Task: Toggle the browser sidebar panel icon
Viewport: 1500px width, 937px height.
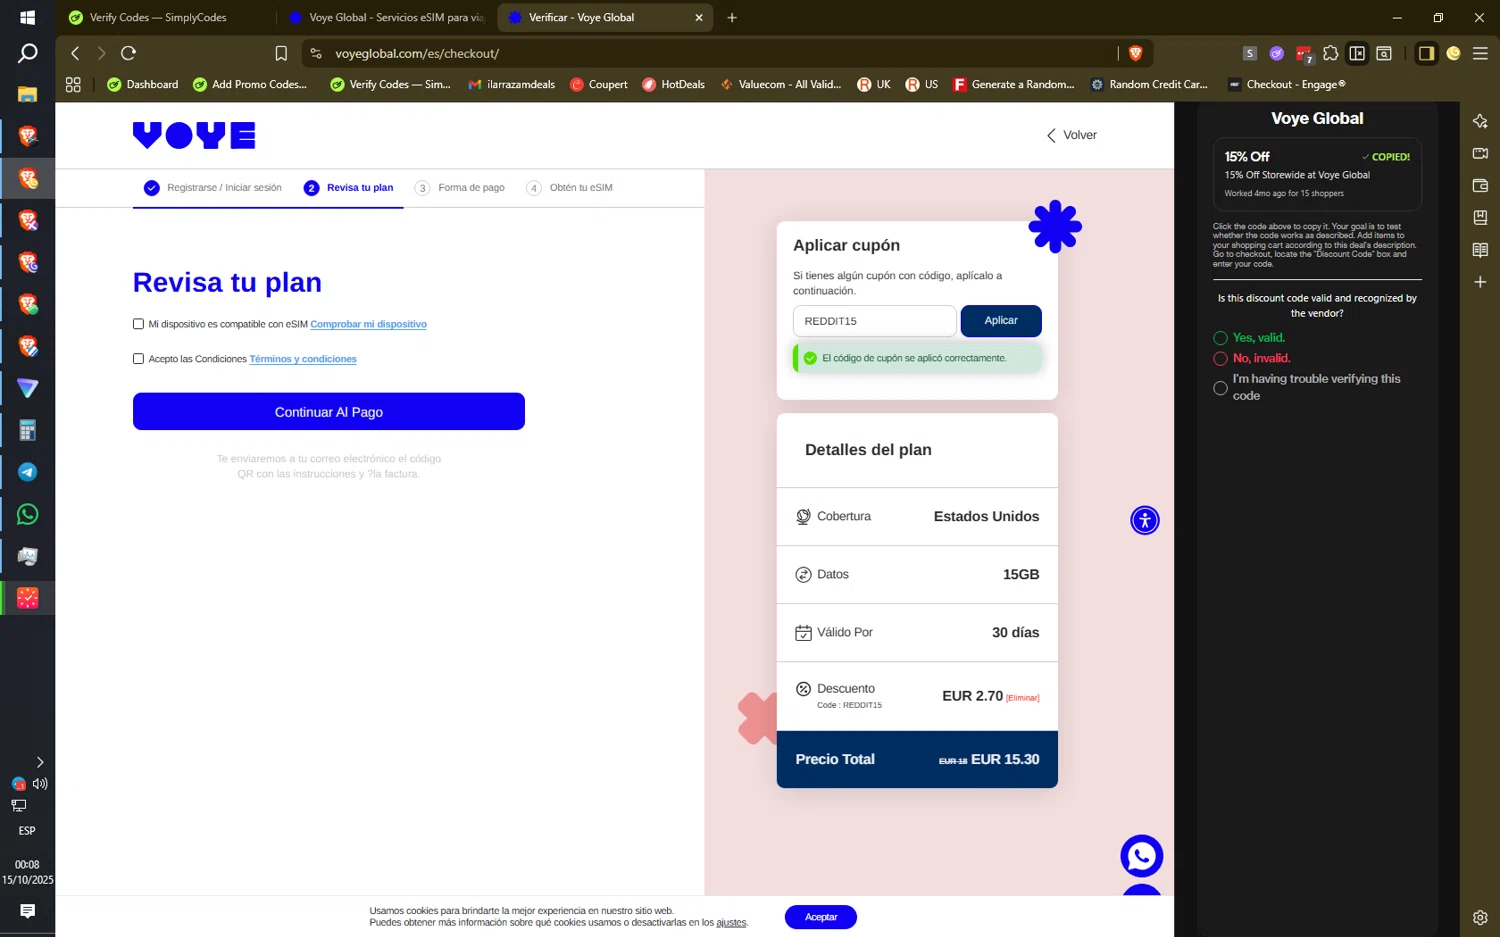Action: [x=1426, y=53]
